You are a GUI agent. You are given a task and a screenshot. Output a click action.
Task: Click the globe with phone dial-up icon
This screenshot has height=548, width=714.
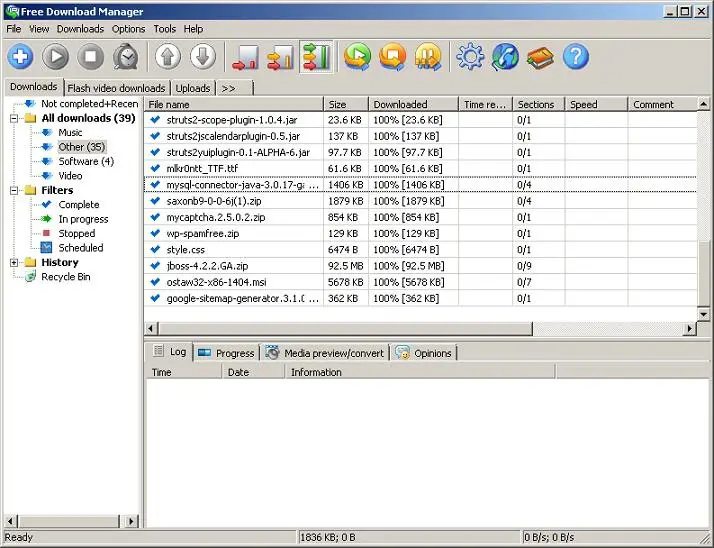[x=505, y=57]
